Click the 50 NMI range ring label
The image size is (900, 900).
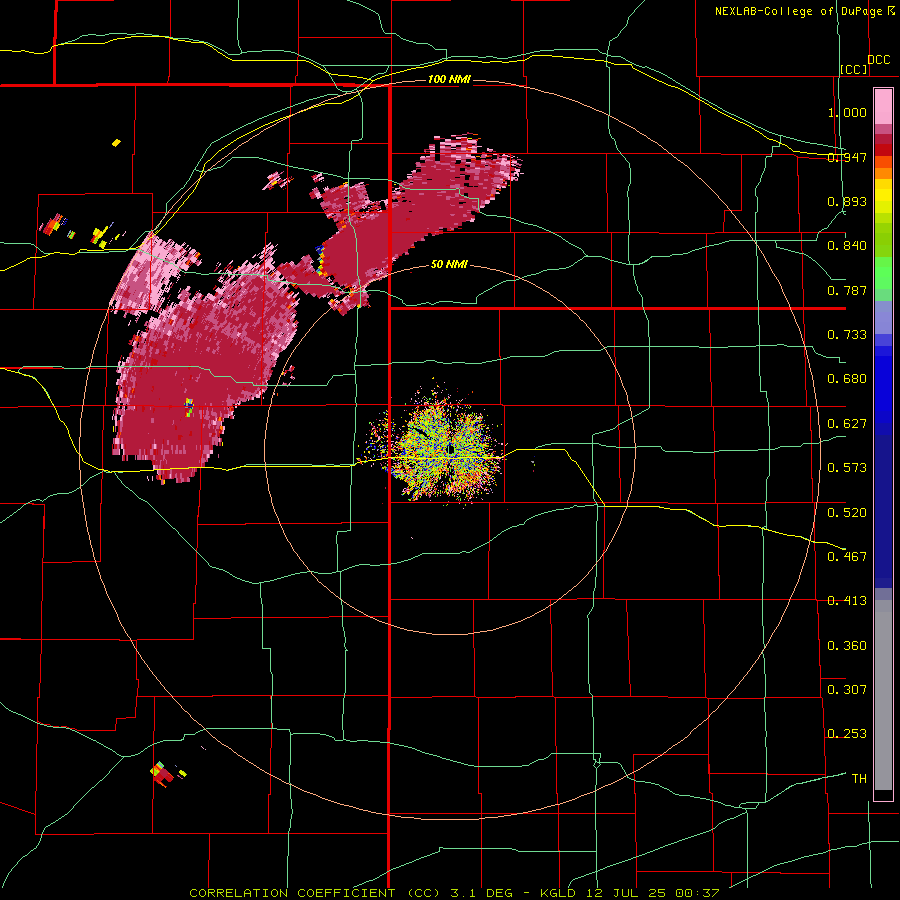449,264
